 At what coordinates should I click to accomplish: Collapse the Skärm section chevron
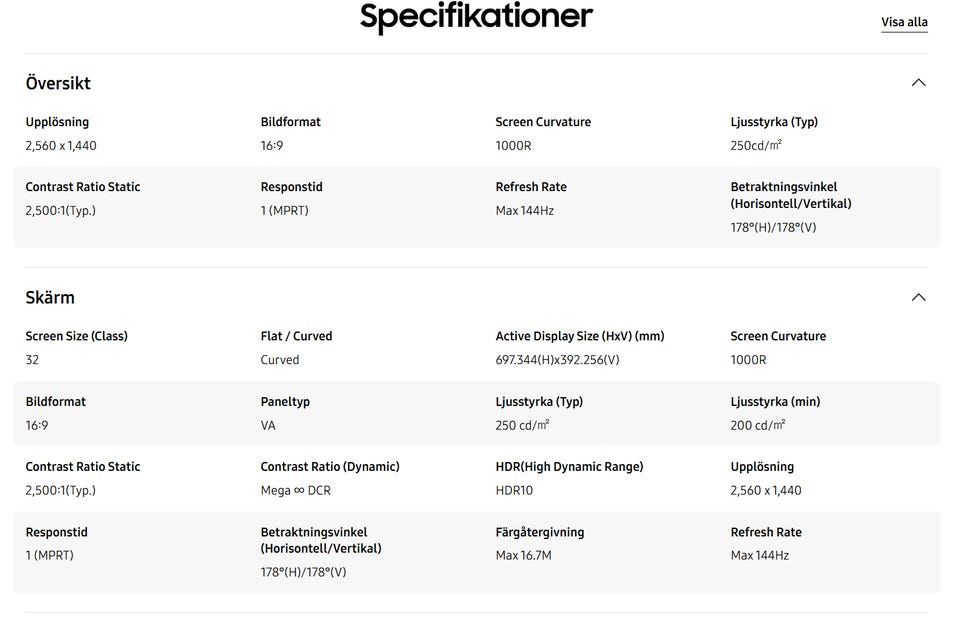[918, 297]
